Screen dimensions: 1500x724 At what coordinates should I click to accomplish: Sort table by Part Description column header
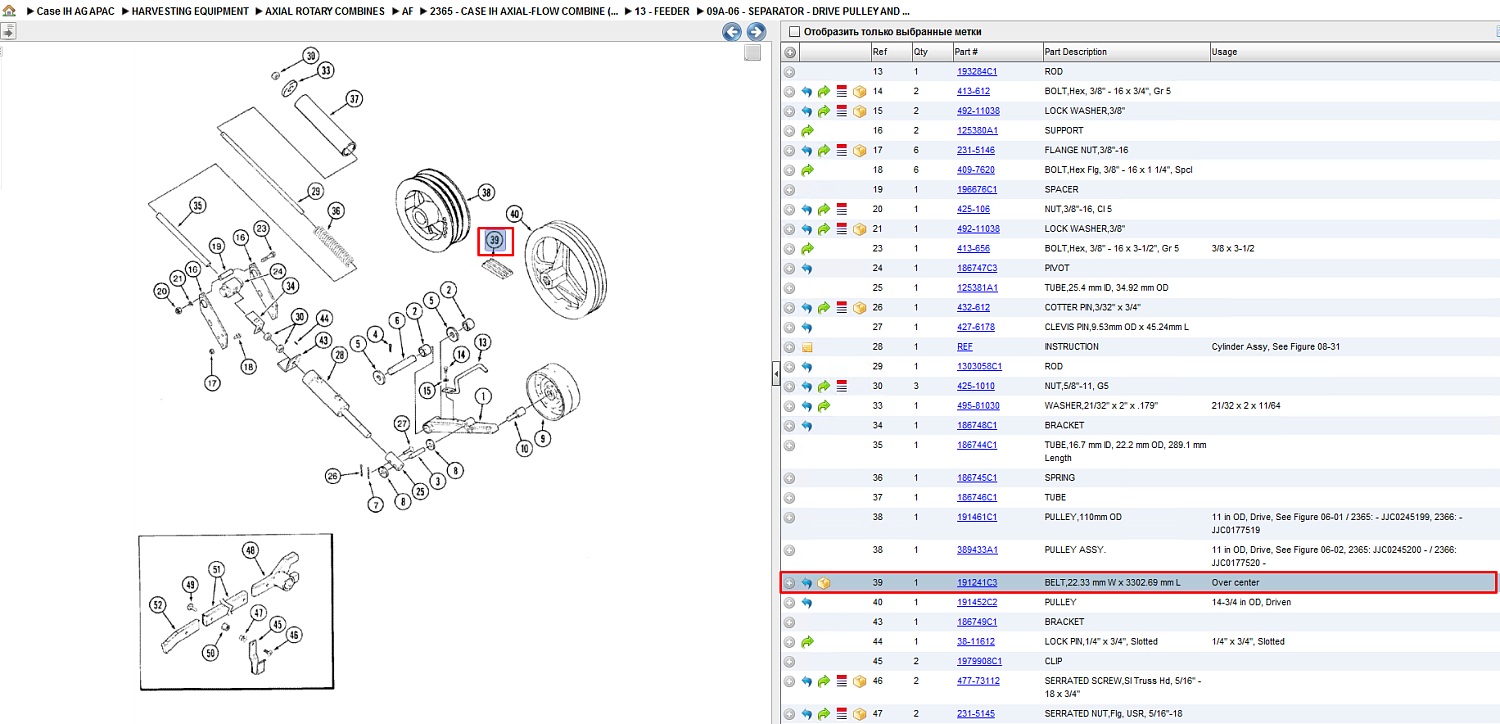point(1076,52)
